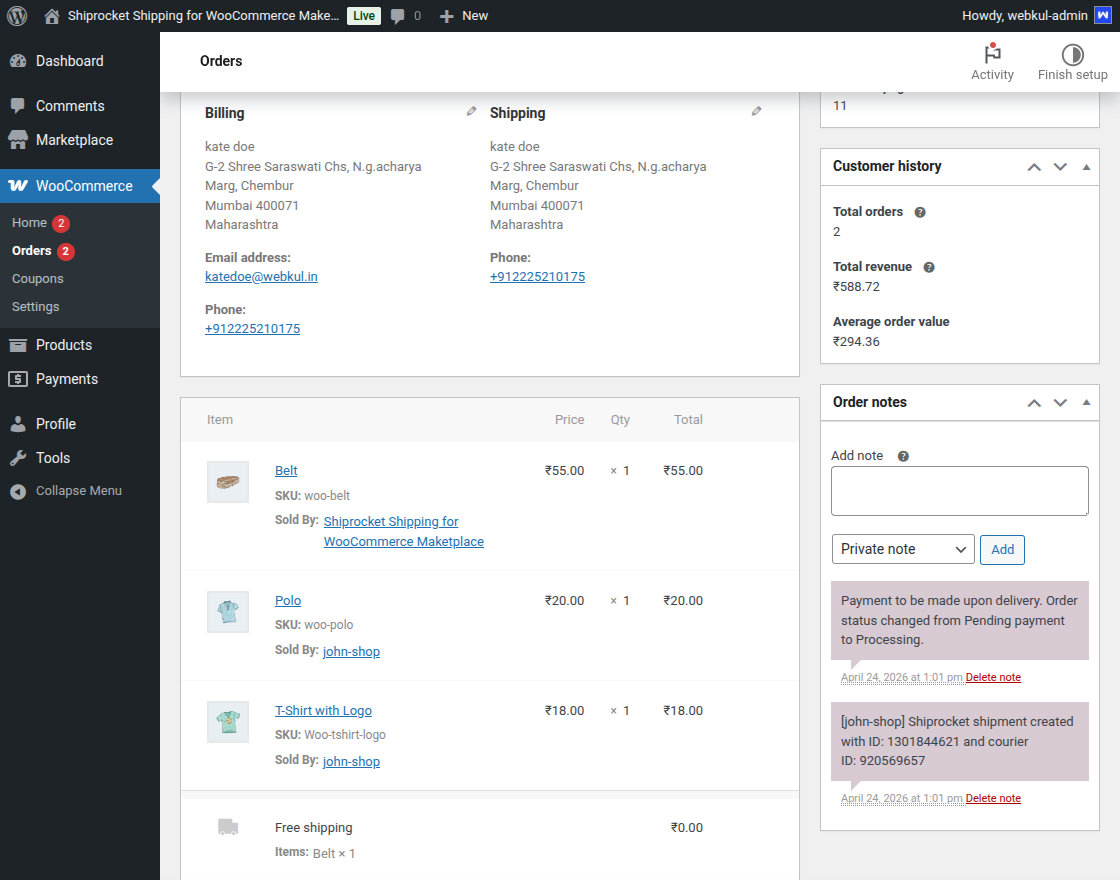Show help tooltip for Add note
Image resolution: width=1120 pixels, height=880 pixels.
point(903,456)
